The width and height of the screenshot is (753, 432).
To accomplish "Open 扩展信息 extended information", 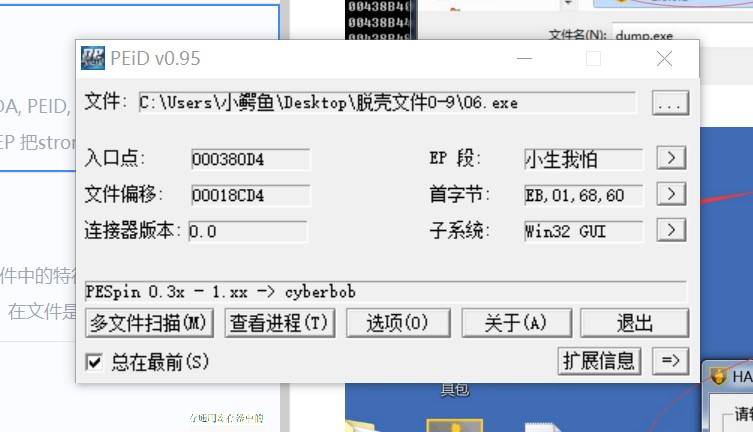I will pos(599,361).
